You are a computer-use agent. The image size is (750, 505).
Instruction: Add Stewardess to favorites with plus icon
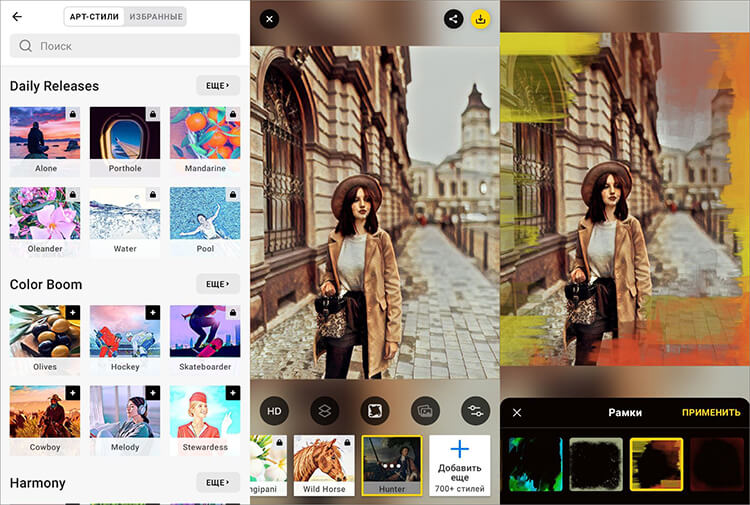[233, 393]
